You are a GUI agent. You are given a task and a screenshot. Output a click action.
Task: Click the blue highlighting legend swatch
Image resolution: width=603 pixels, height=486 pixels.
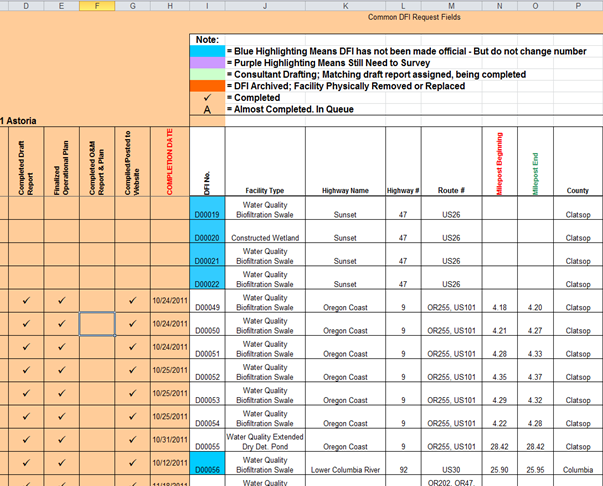click(207, 51)
